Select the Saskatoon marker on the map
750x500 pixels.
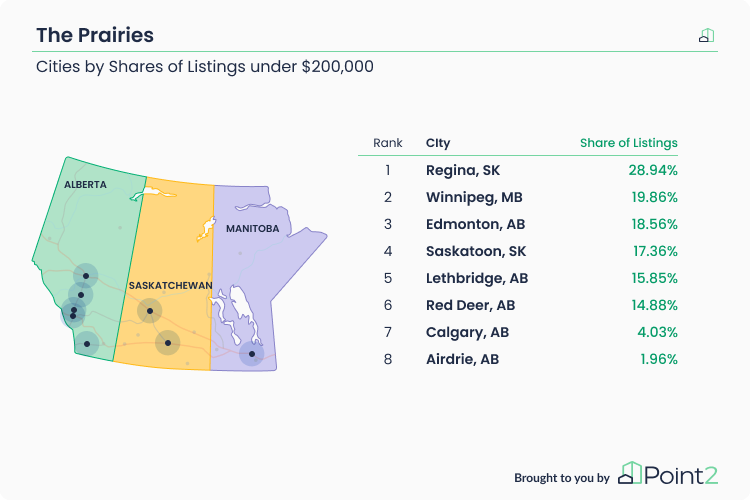[x=150, y=311]
